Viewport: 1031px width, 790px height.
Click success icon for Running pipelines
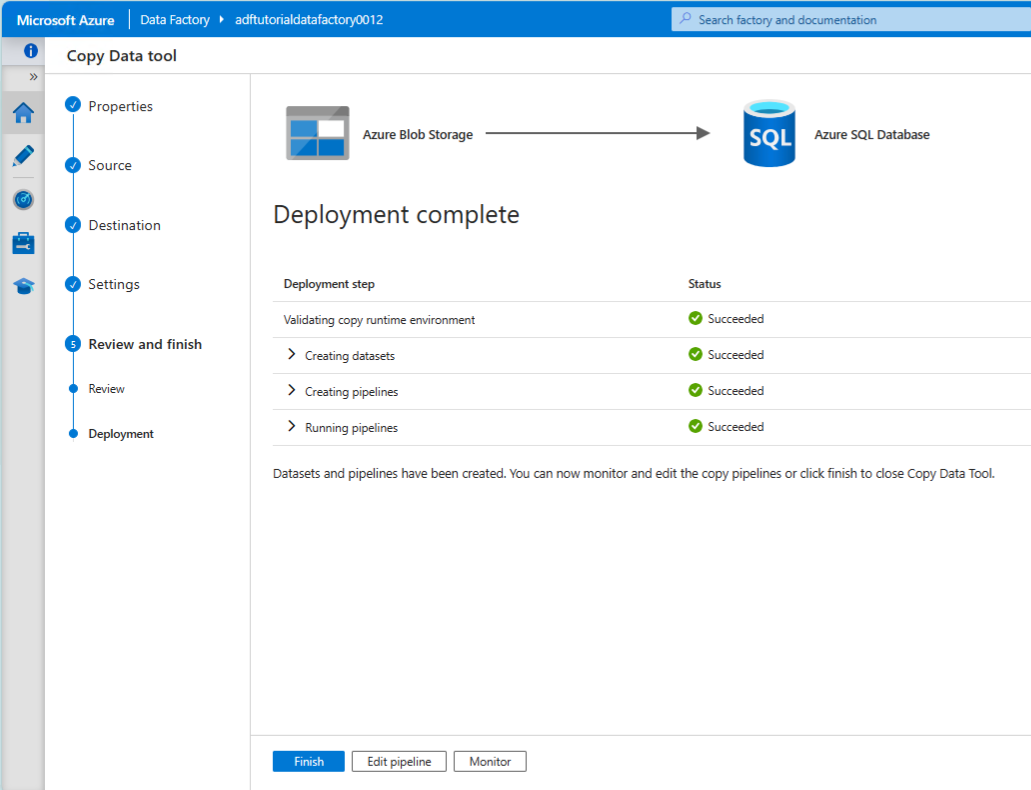click(x=695, y=426)
